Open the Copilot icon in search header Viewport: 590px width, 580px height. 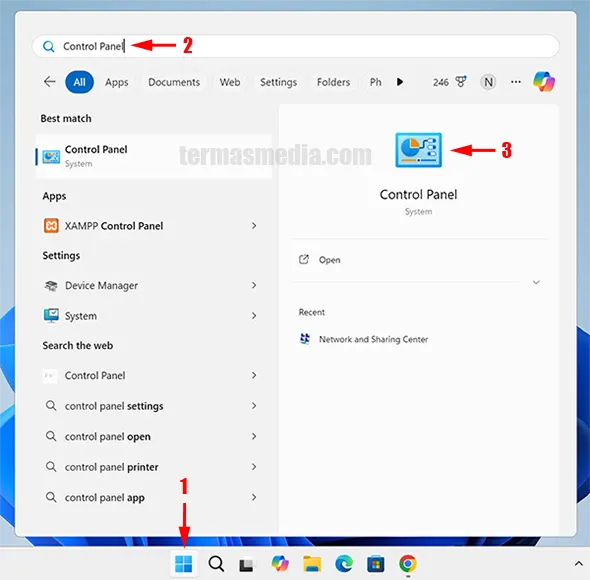click(544, 81)
